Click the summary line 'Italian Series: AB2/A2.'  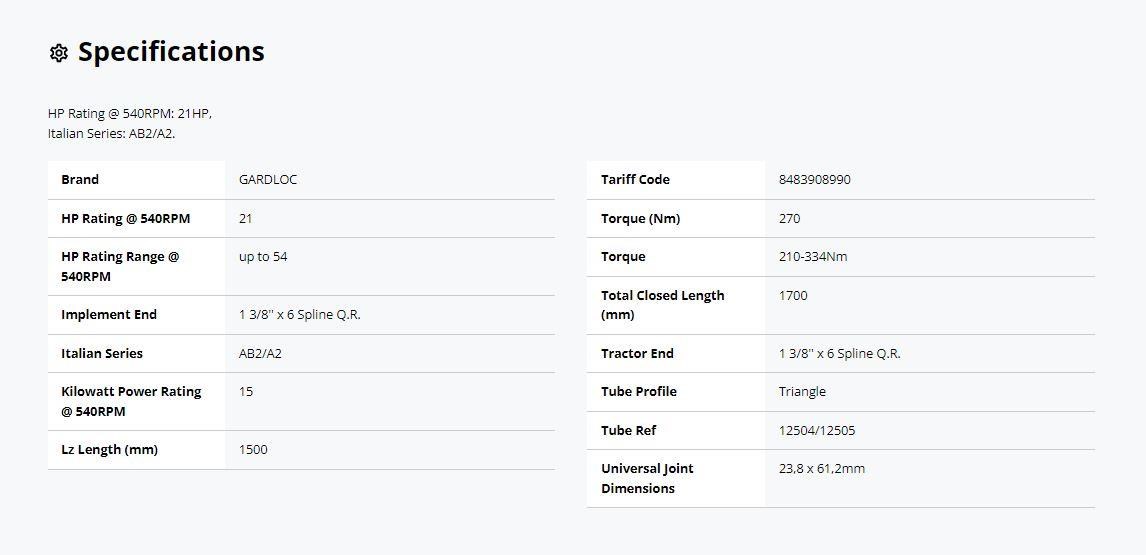point(112,135)
